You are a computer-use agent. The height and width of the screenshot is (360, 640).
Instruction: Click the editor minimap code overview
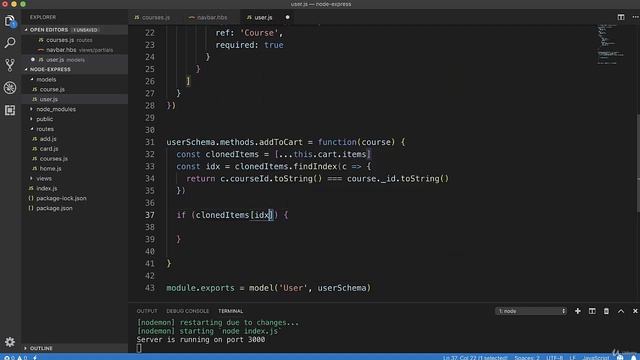click(x=610, y=45)
